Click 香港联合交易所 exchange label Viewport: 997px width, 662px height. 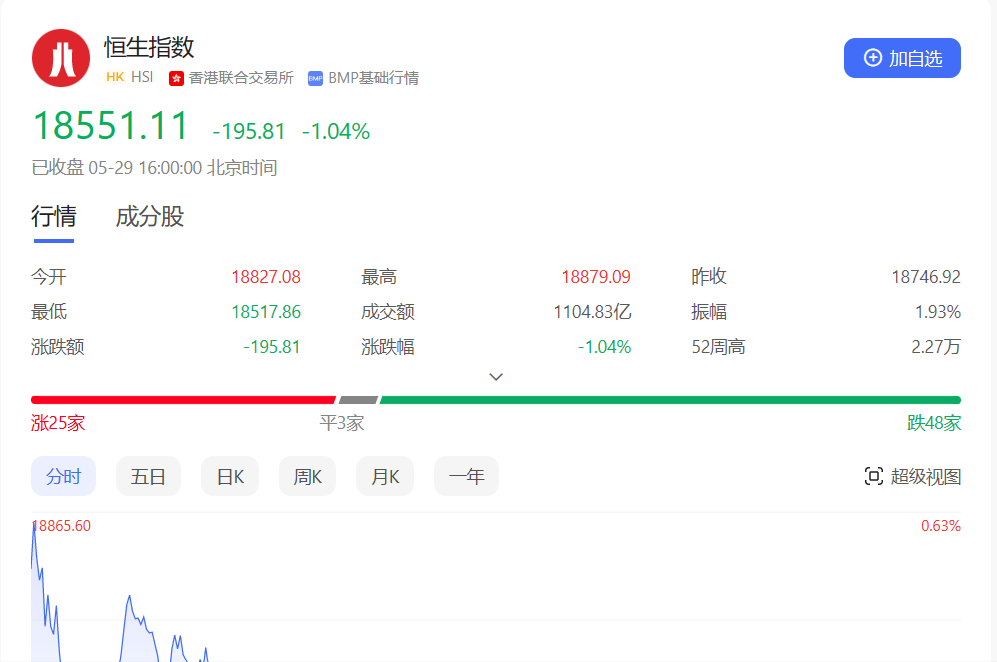click(241, 78)
